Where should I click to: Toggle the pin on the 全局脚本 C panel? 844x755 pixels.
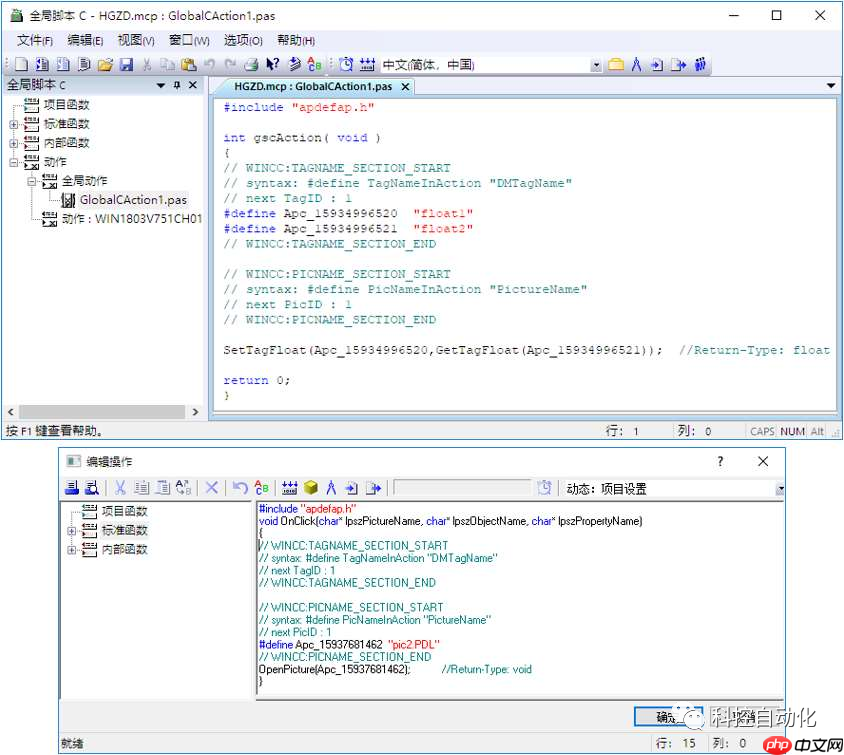pos(177,86)
